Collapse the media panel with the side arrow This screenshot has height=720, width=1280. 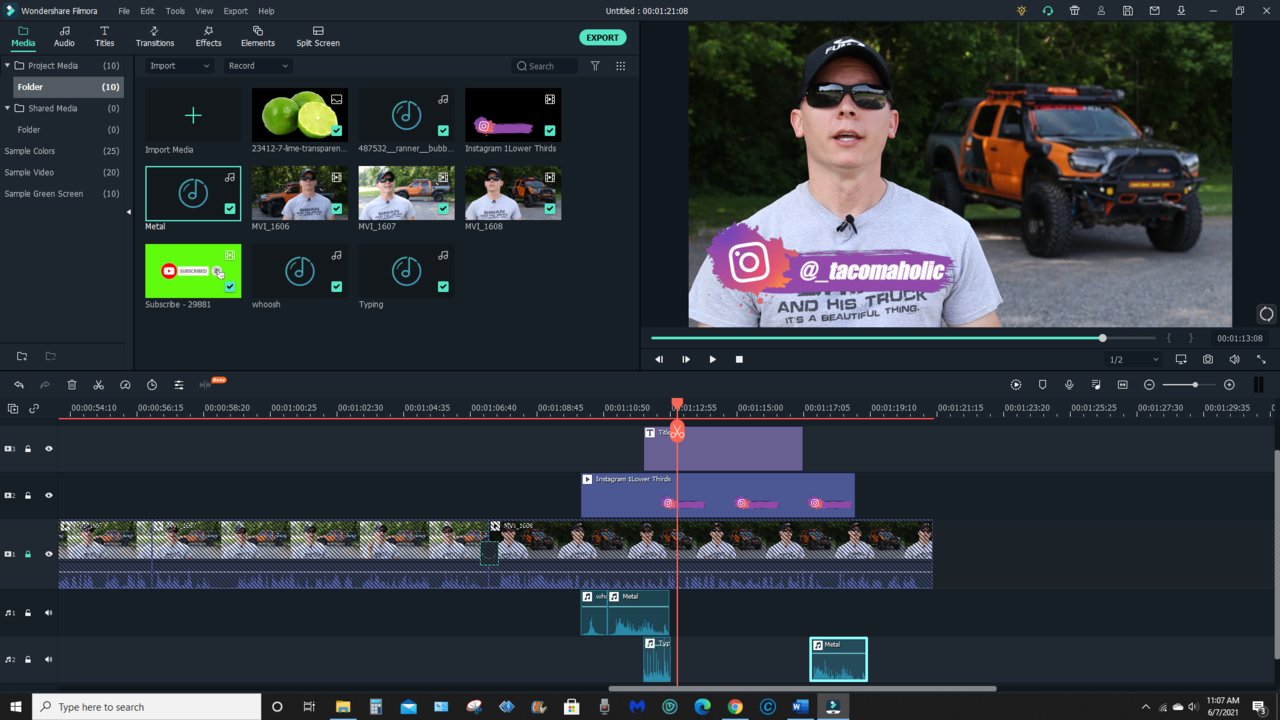coord(128,212)
